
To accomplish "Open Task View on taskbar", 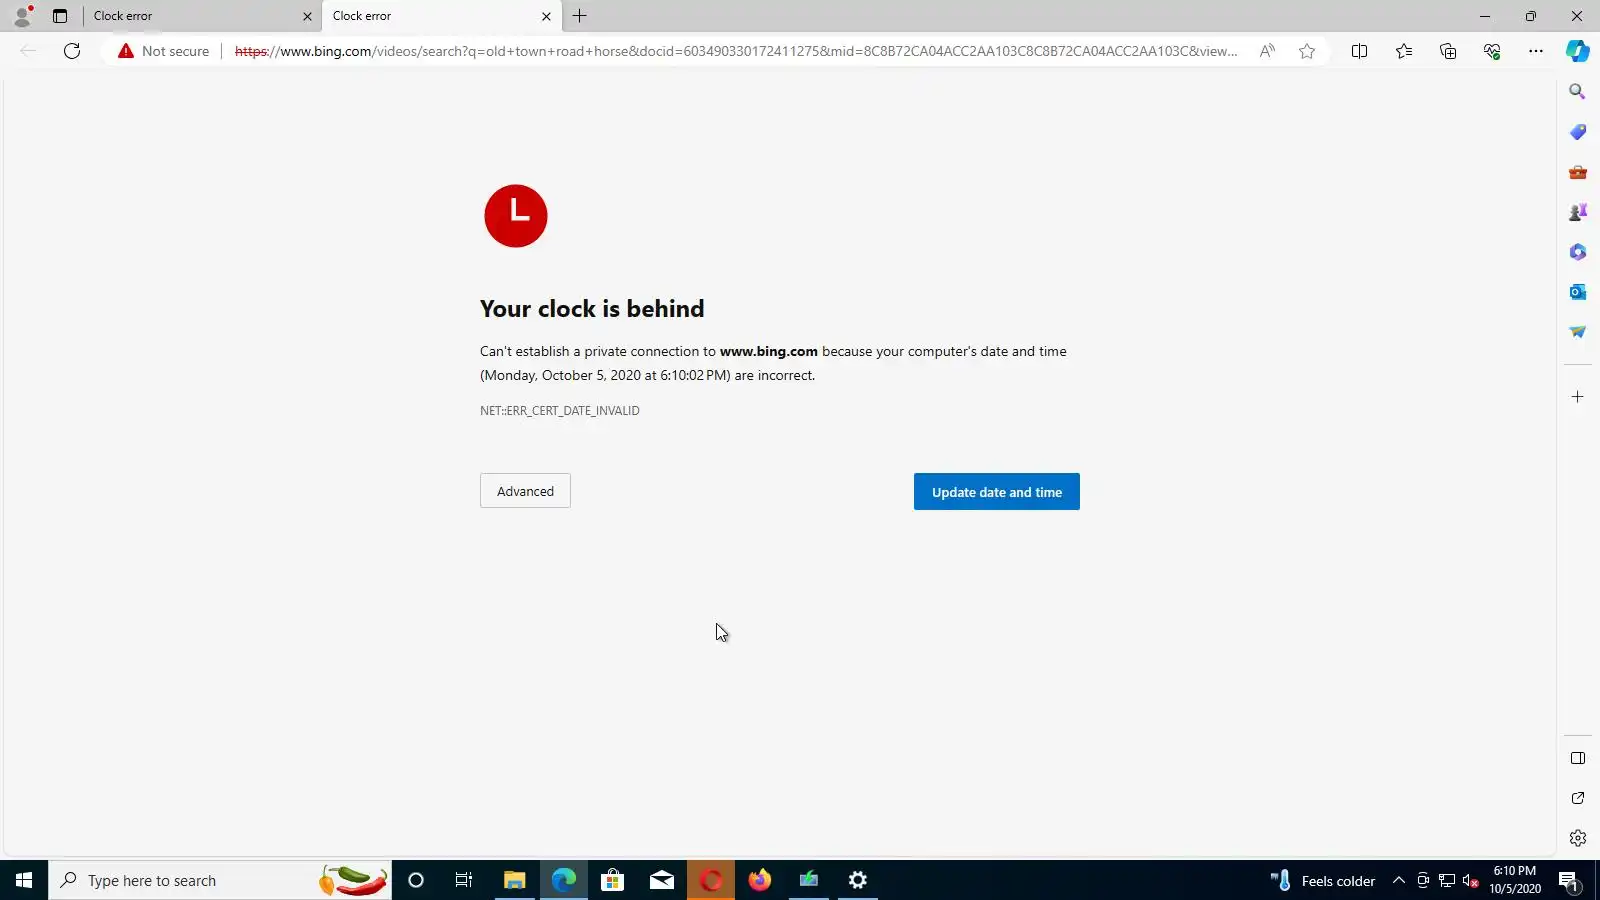I will pos(464,880).
